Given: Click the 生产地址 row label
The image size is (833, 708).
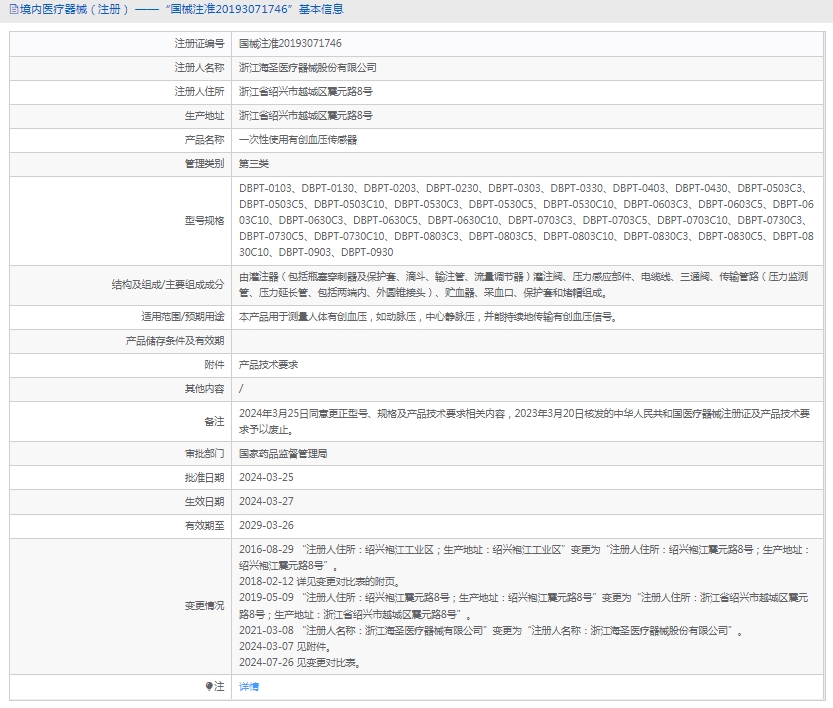Looking at the screenshot, I should point(204,116).
